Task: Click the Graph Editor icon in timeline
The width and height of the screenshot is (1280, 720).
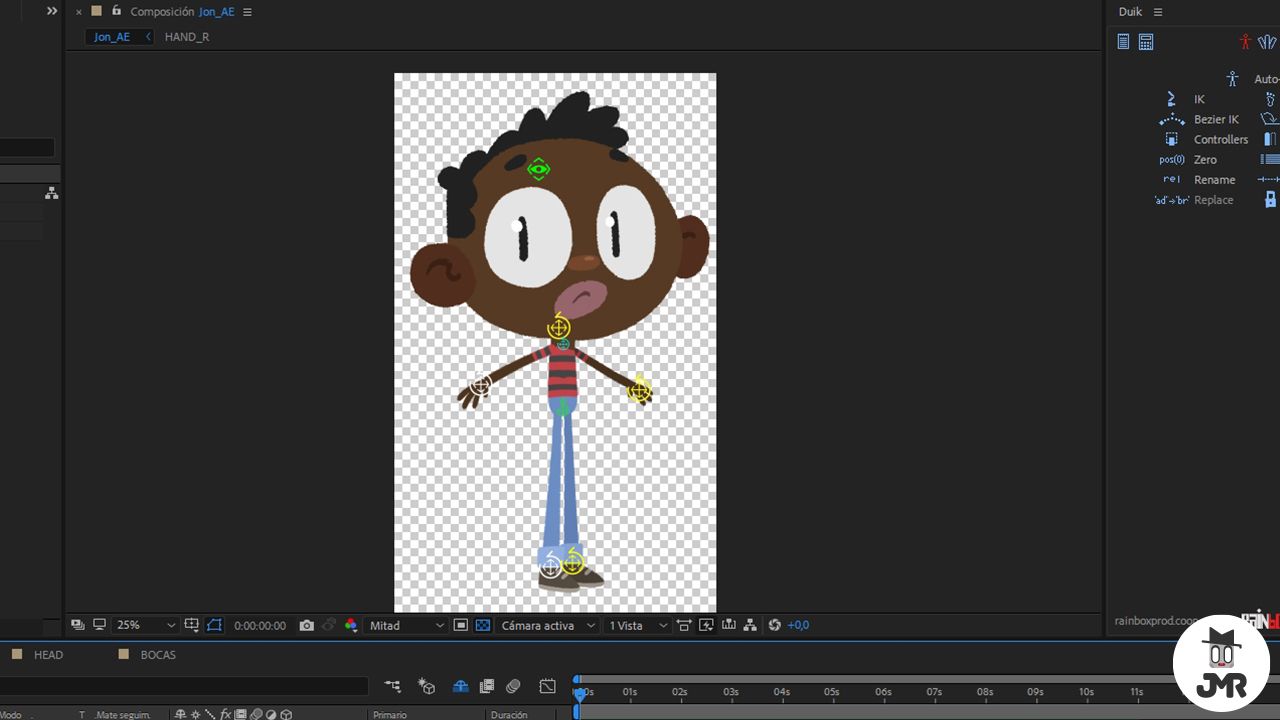Action: pyautogui.click(x=547, y=686)
